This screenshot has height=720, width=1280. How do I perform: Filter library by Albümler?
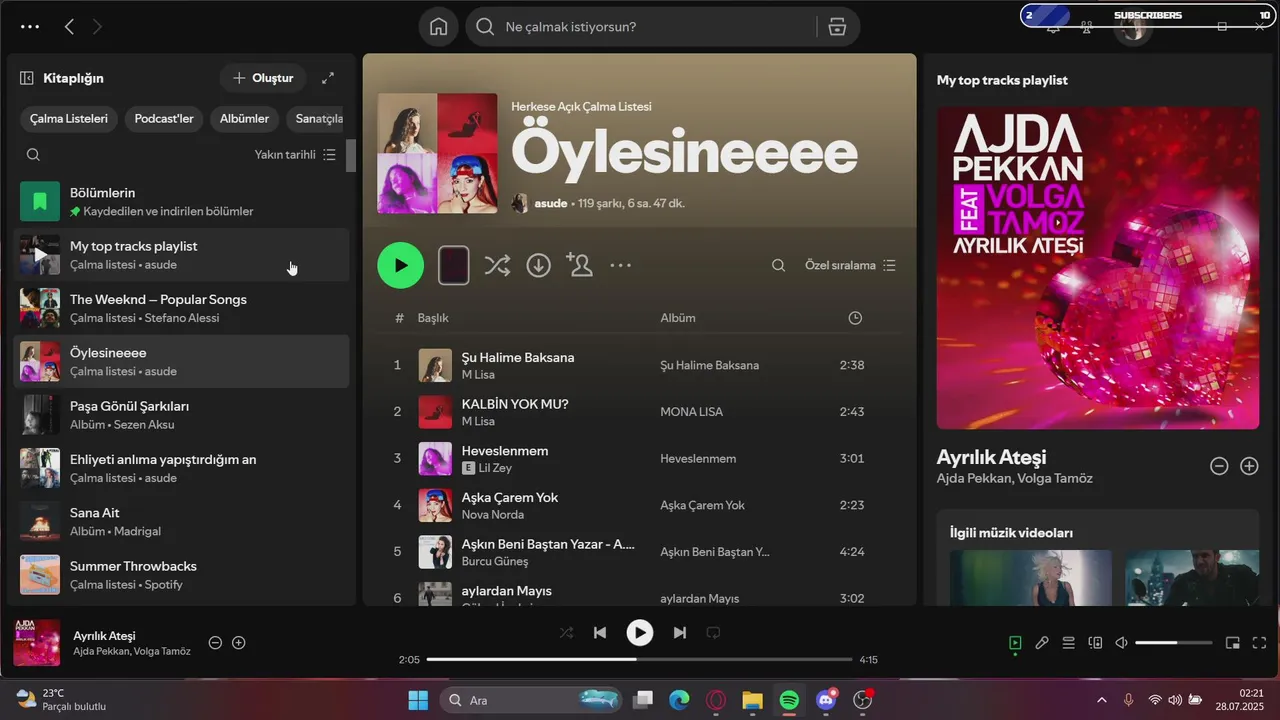(244, 118)
